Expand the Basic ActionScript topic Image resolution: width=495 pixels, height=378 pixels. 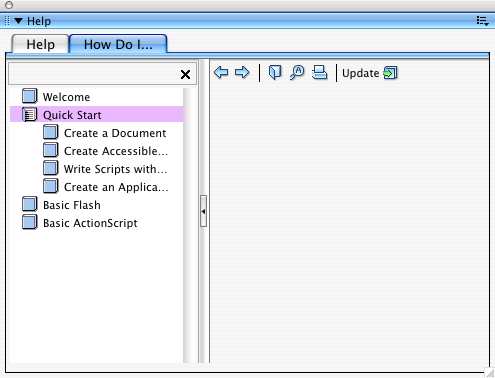click(x=90, y=223)
